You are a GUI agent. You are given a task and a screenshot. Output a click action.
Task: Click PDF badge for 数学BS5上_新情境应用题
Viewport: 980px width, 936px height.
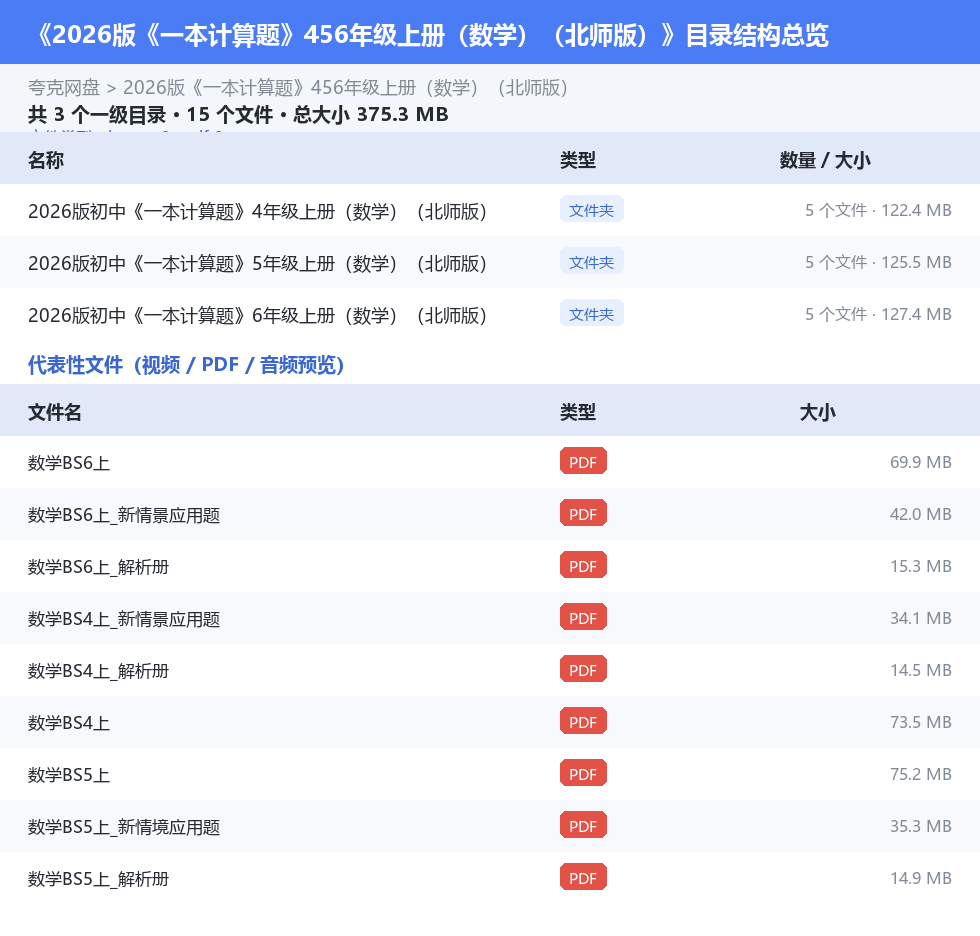[583, 825]
